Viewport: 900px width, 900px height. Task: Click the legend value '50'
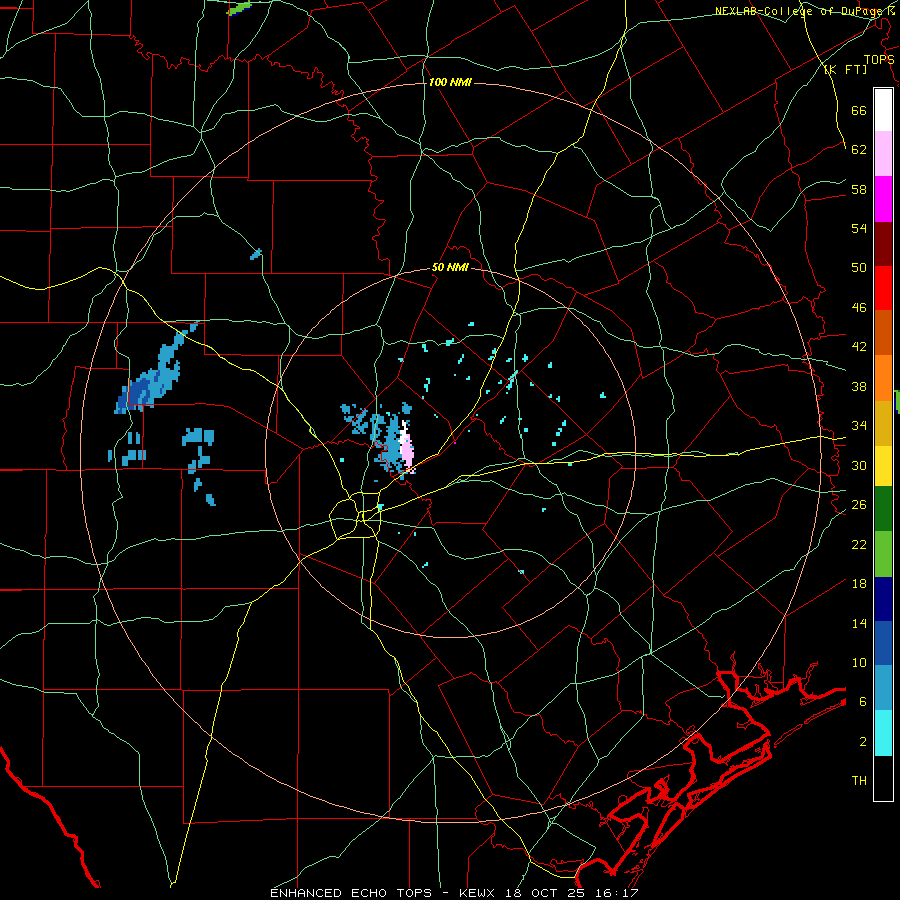click(x=859, y=267)
